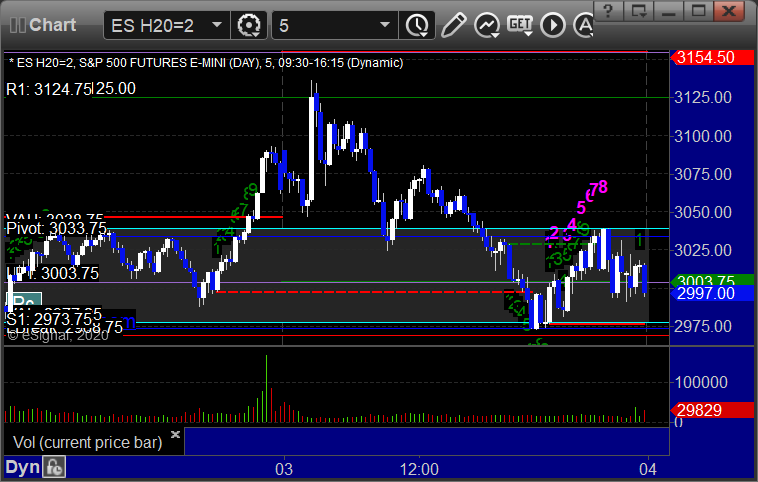The height and width of the screenshot is (482, 758).
Task: Click the Chart window title
Action: pyautogui.click(x=52, y=25)
